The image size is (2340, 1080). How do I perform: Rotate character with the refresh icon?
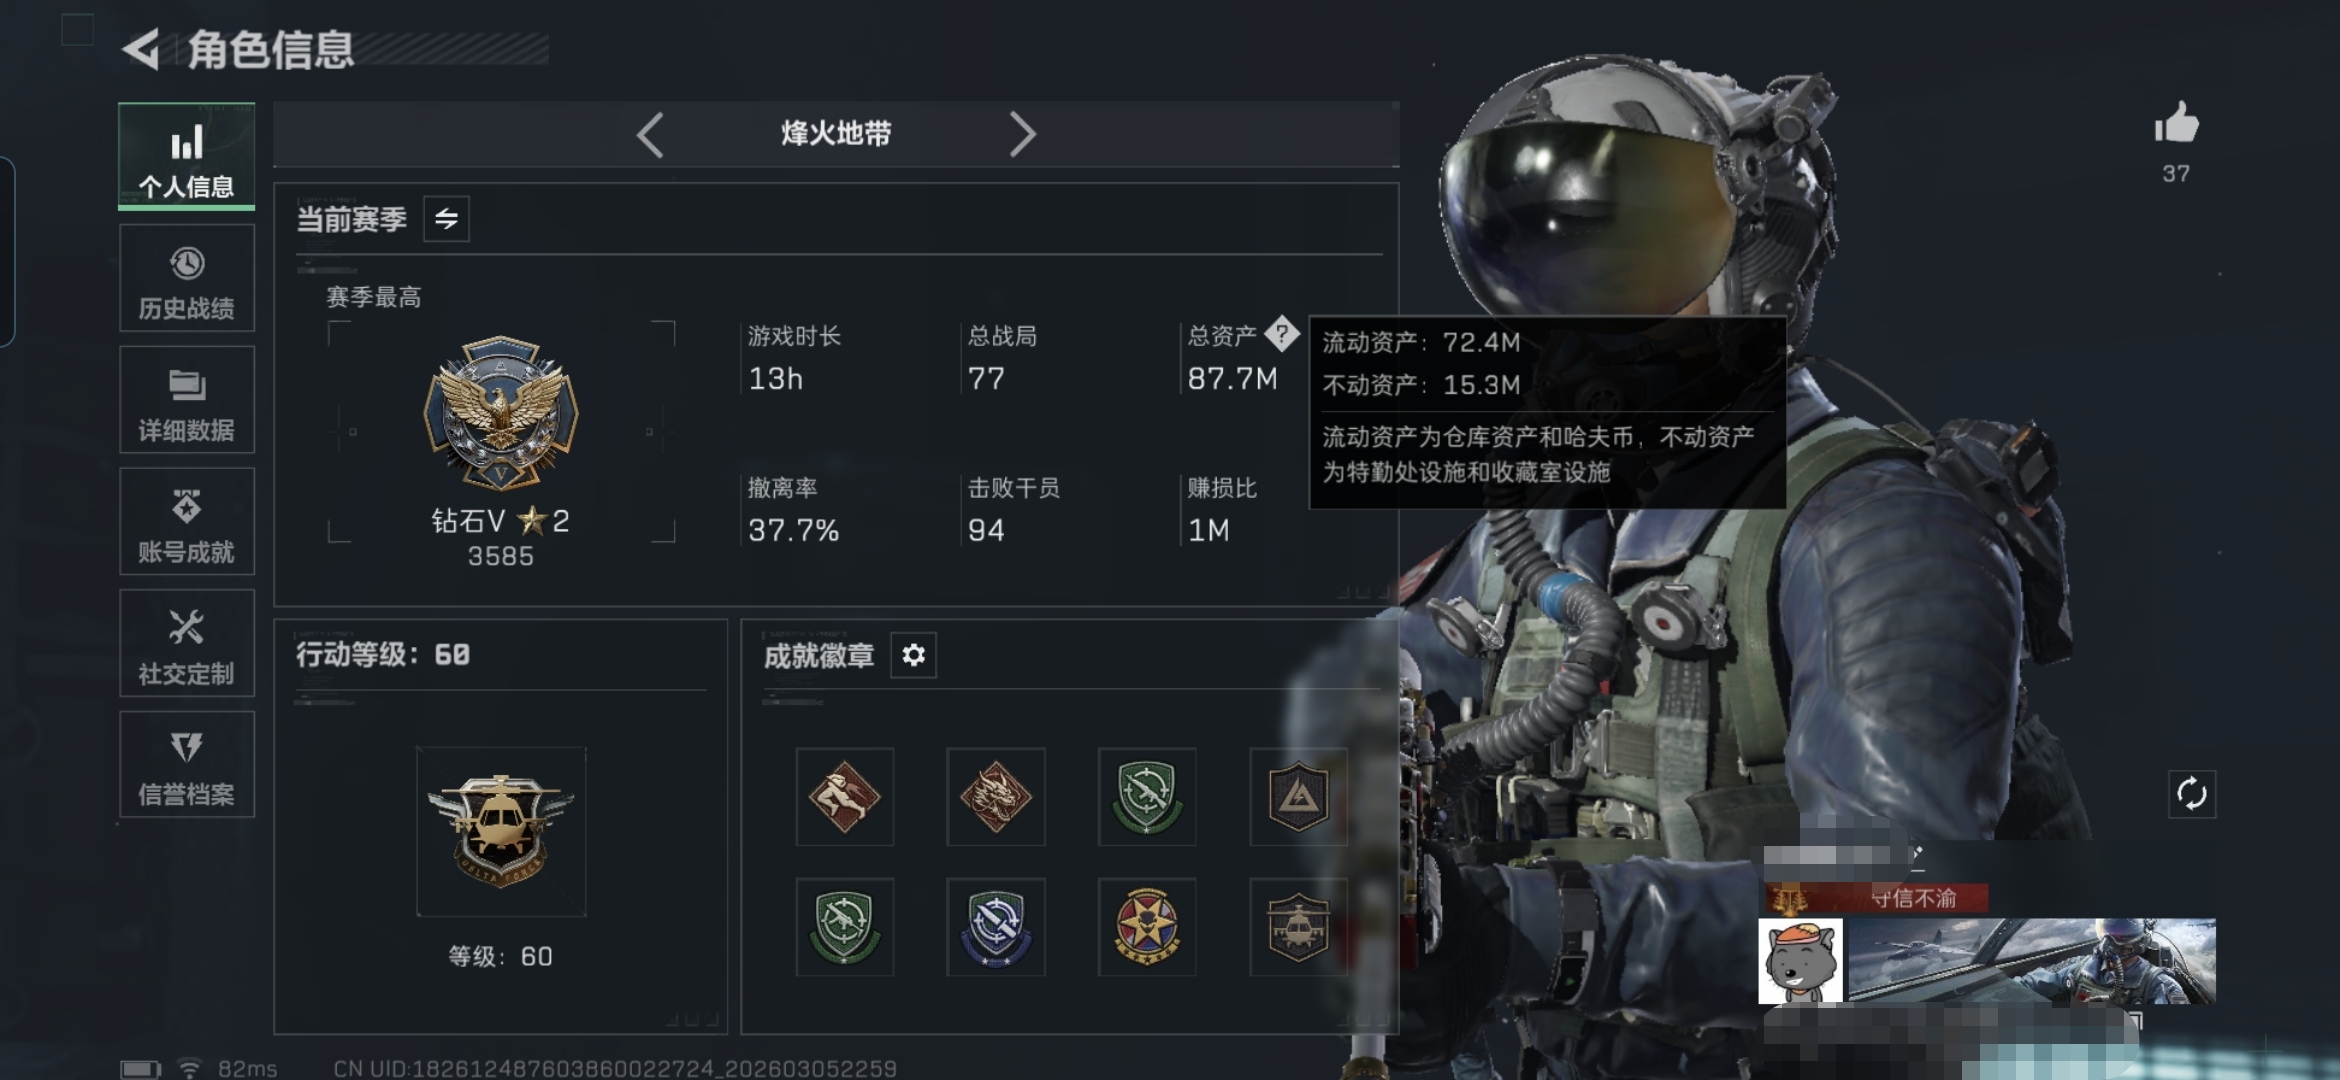point(2191,794)
